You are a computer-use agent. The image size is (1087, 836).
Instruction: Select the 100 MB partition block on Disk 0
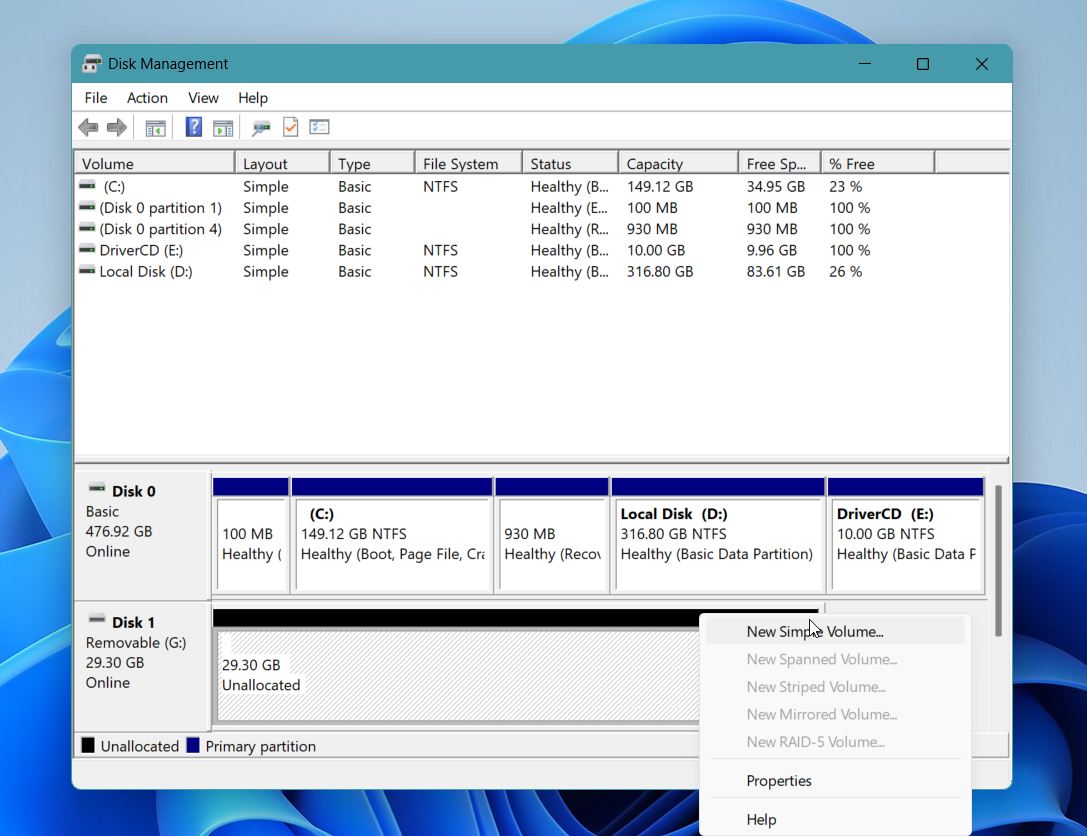pyautogui.click(x=251, y=535)
